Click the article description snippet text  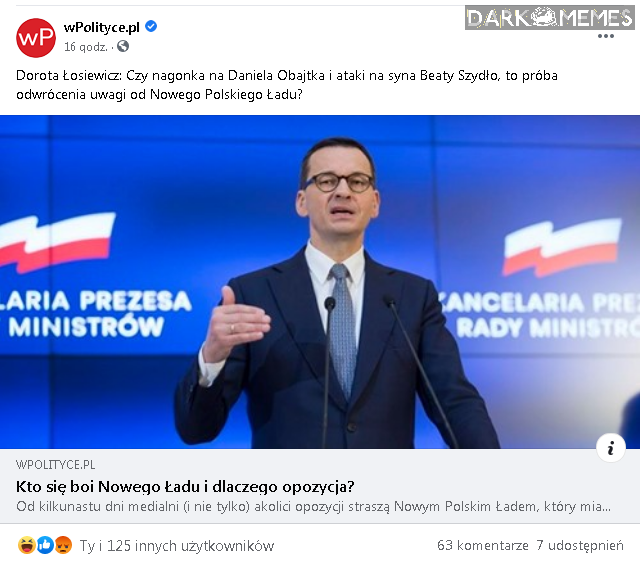pyautogui.click(x=313, y=507)
